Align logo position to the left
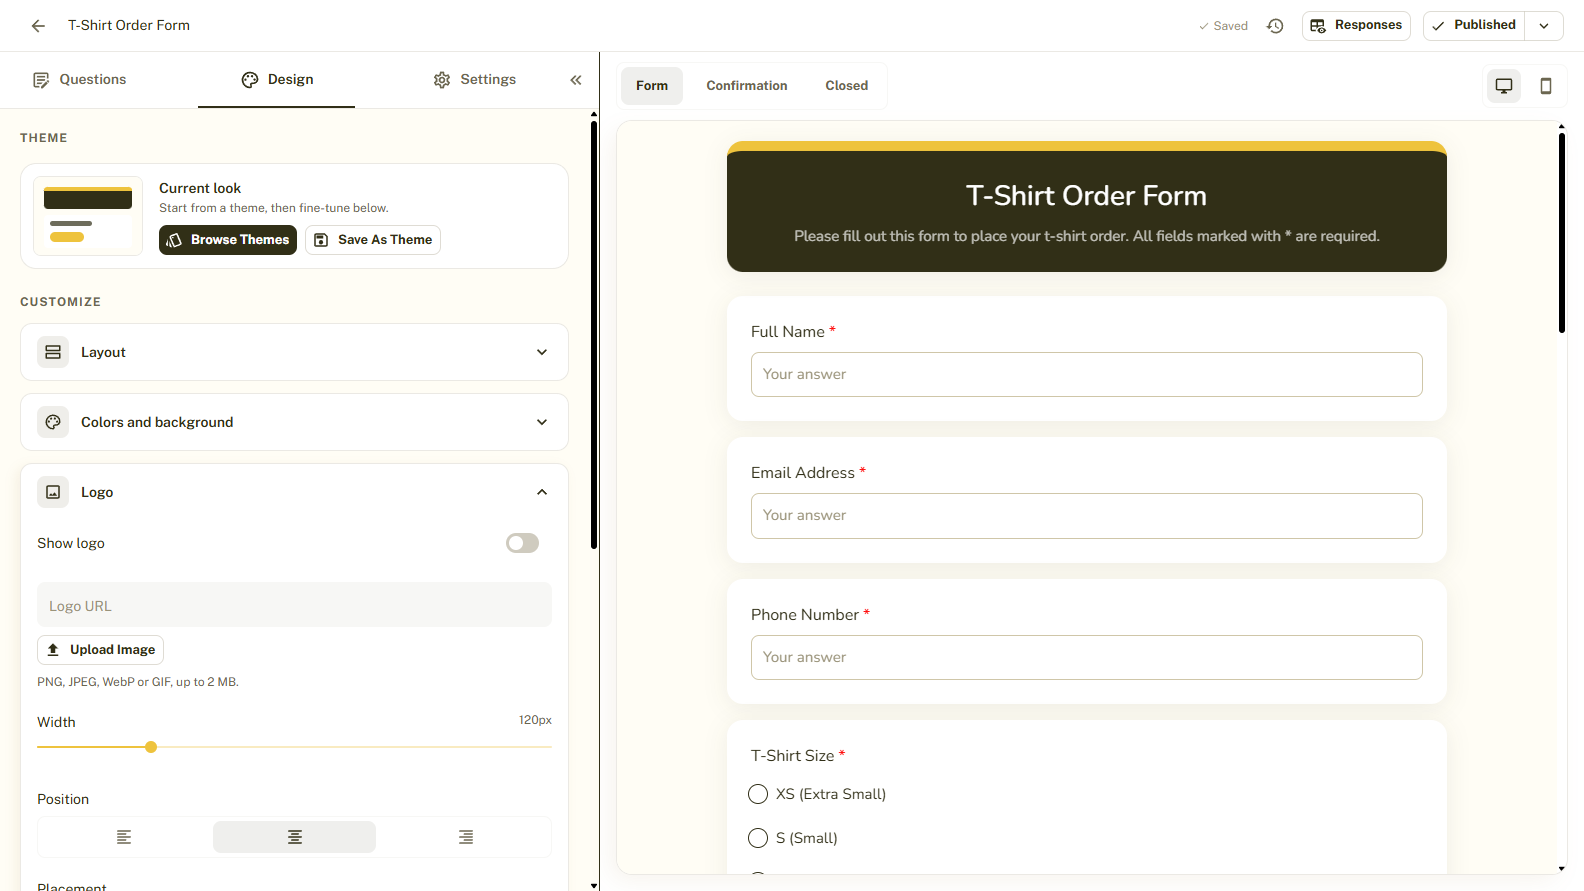The width and height of the screenshot is (1584, 891). (124, 837)
